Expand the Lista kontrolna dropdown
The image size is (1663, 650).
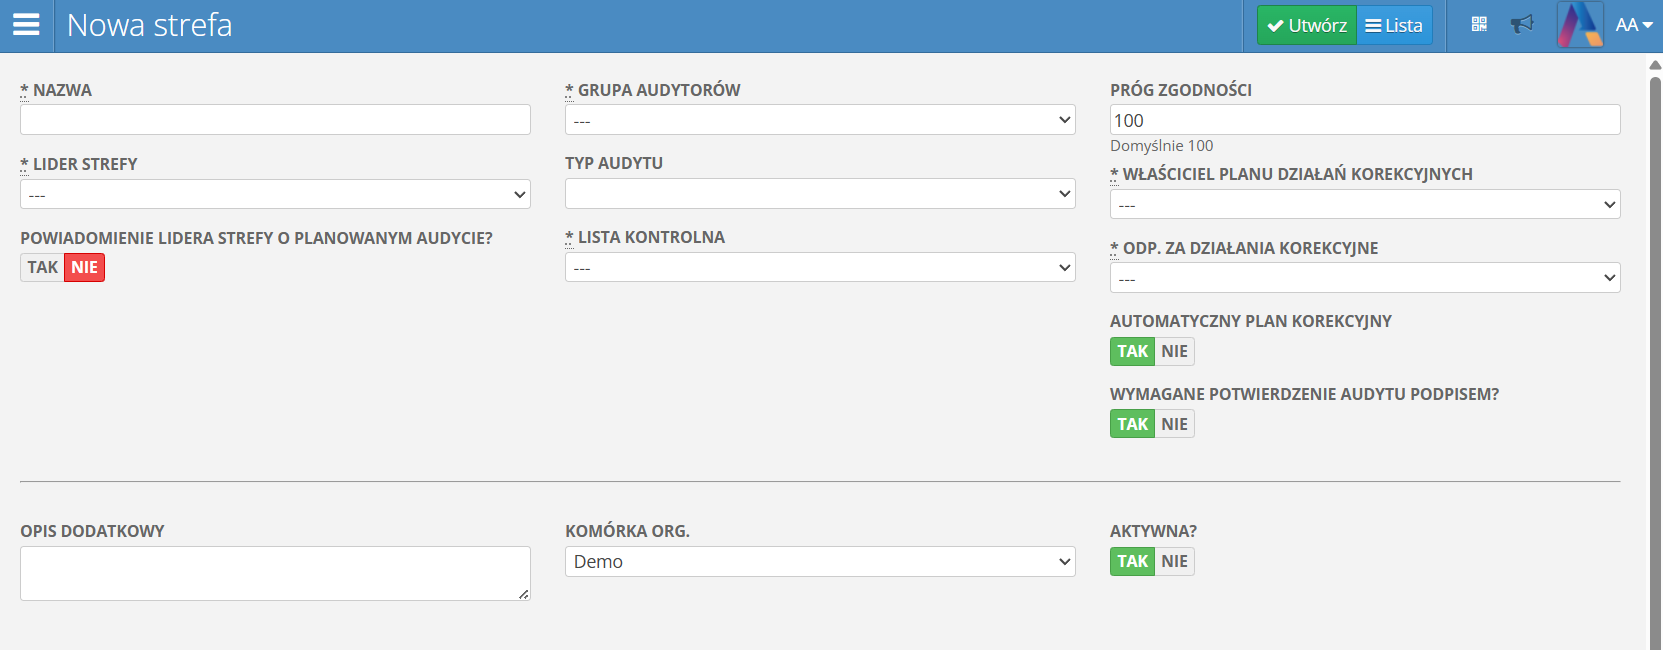coord(820,268)
